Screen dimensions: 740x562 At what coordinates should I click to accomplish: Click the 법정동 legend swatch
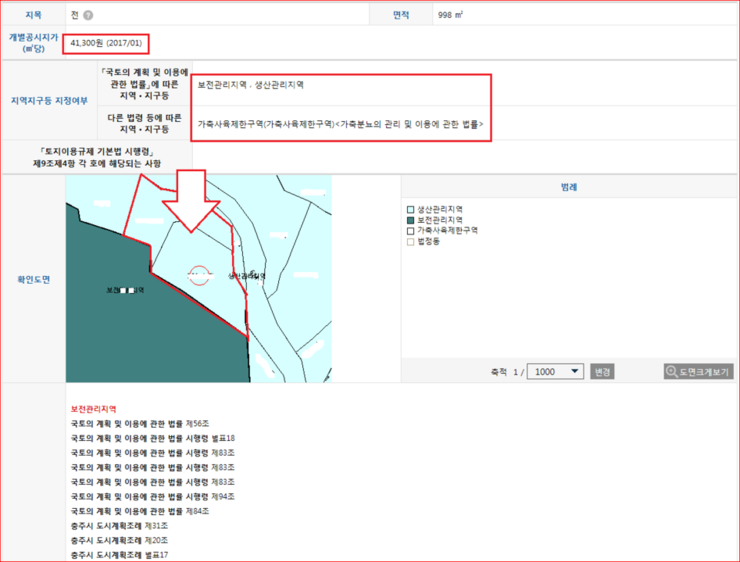click(x=410, y=242)
